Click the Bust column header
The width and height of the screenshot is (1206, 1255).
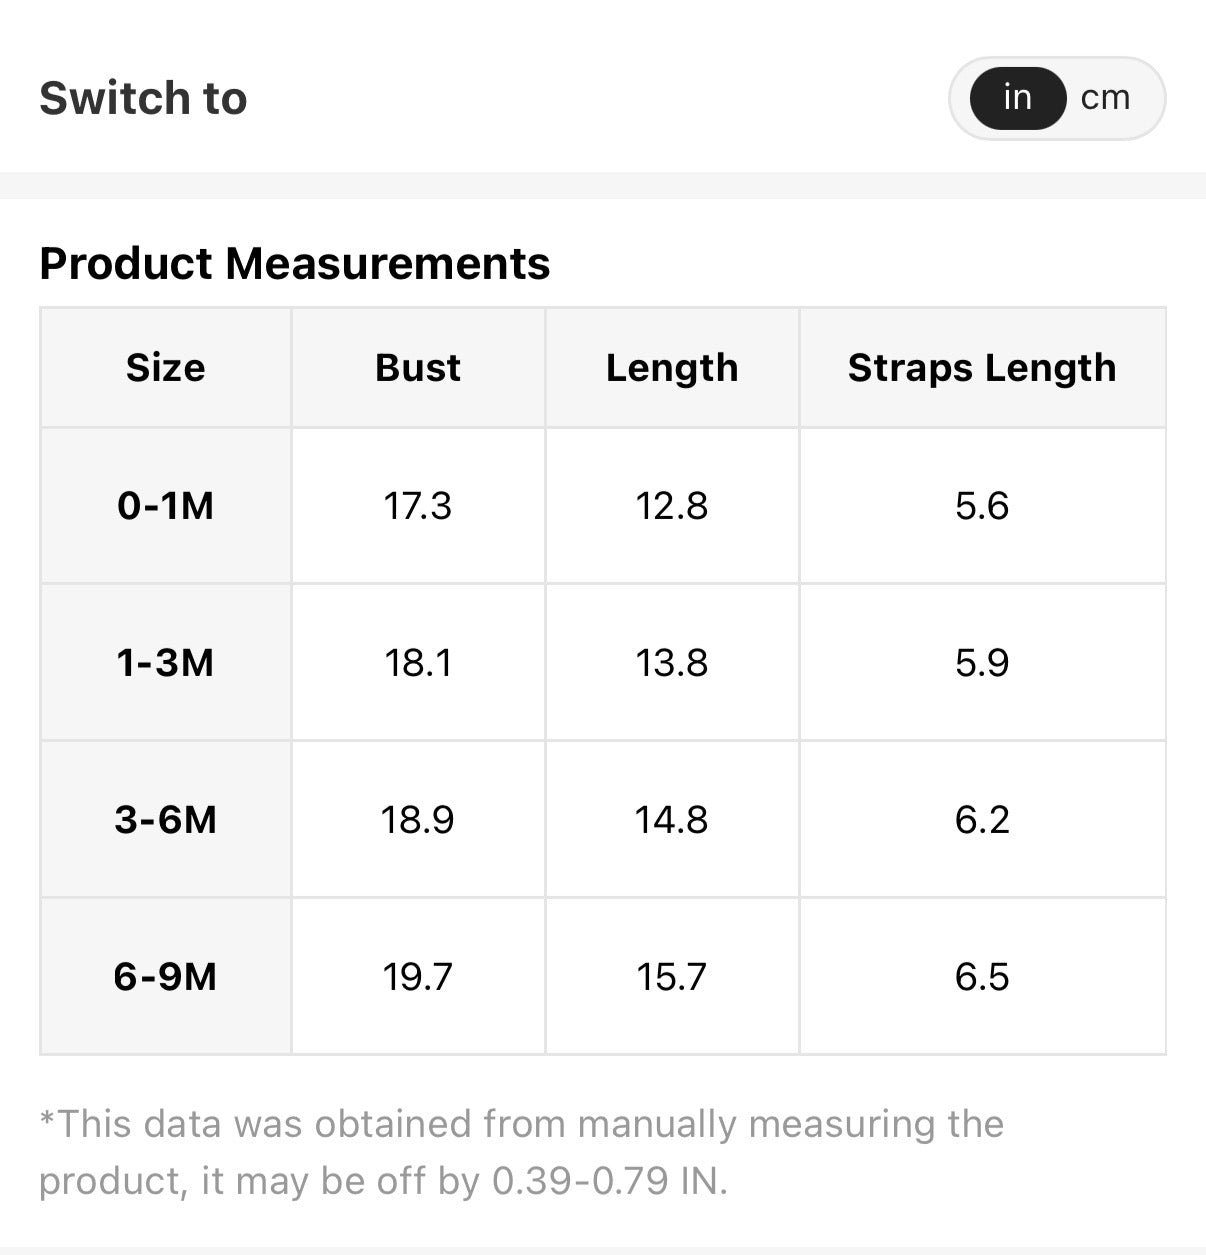pyautogui.click(x=418, y=368)
